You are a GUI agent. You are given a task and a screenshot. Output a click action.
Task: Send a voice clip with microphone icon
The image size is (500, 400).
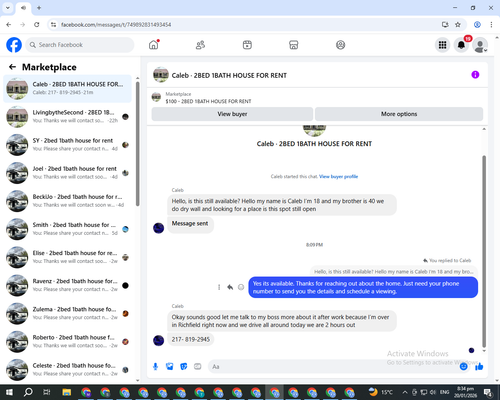(155, 367)
